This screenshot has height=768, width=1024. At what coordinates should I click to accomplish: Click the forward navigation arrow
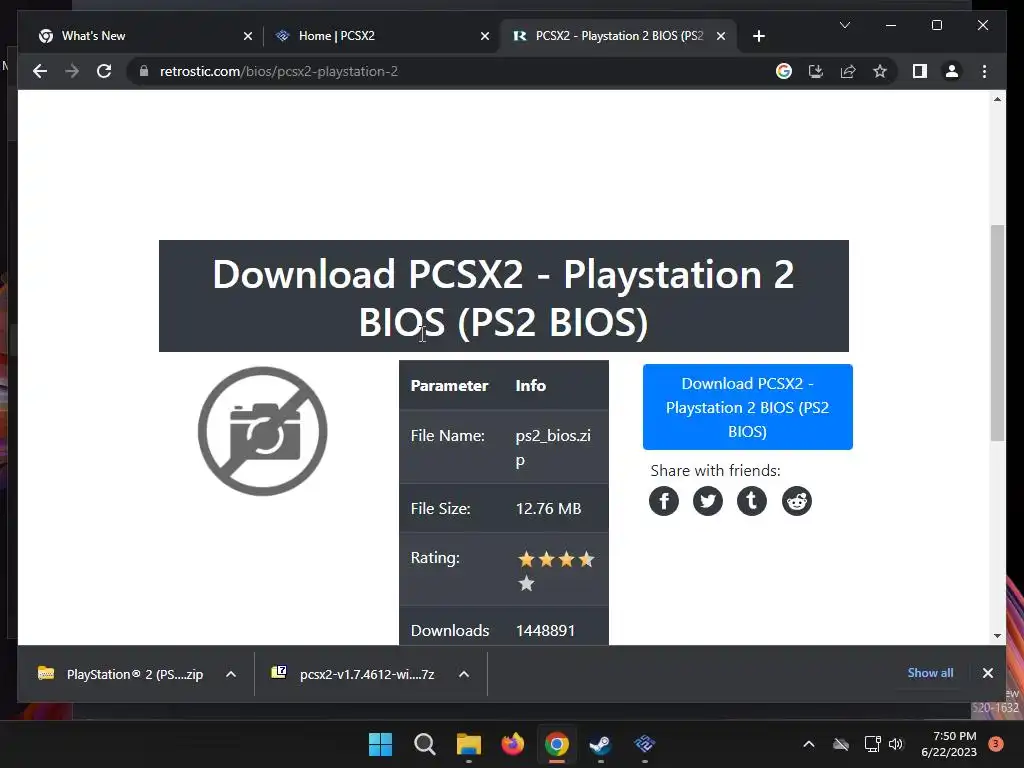pos(72,71)
